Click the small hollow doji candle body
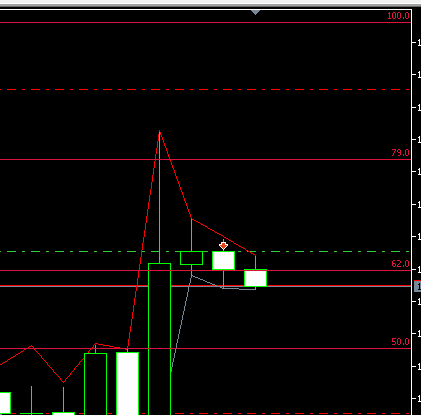 191,258
